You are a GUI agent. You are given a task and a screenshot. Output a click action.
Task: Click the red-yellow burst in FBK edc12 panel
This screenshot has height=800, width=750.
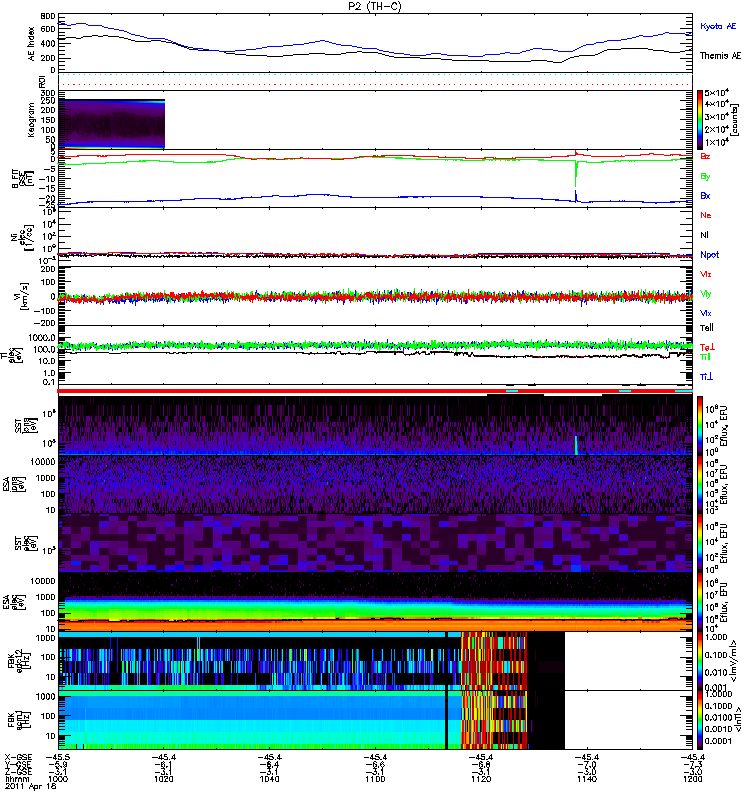click(x=493, y=661)
